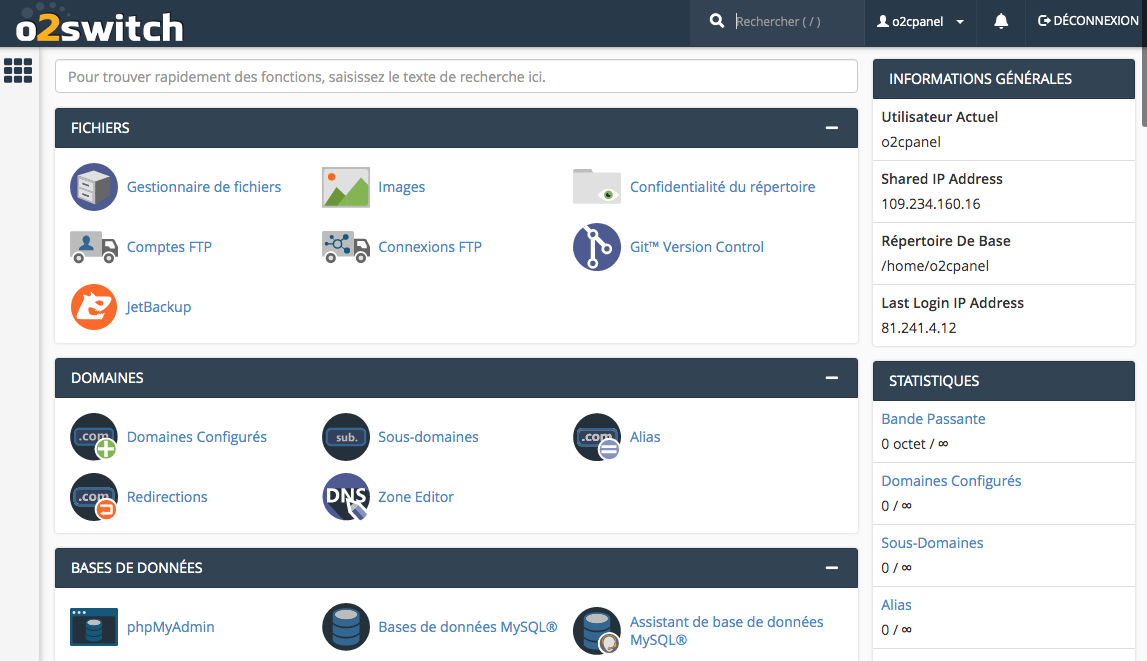
Task: Click the function quick-search text box
Action: pos(456,77)
